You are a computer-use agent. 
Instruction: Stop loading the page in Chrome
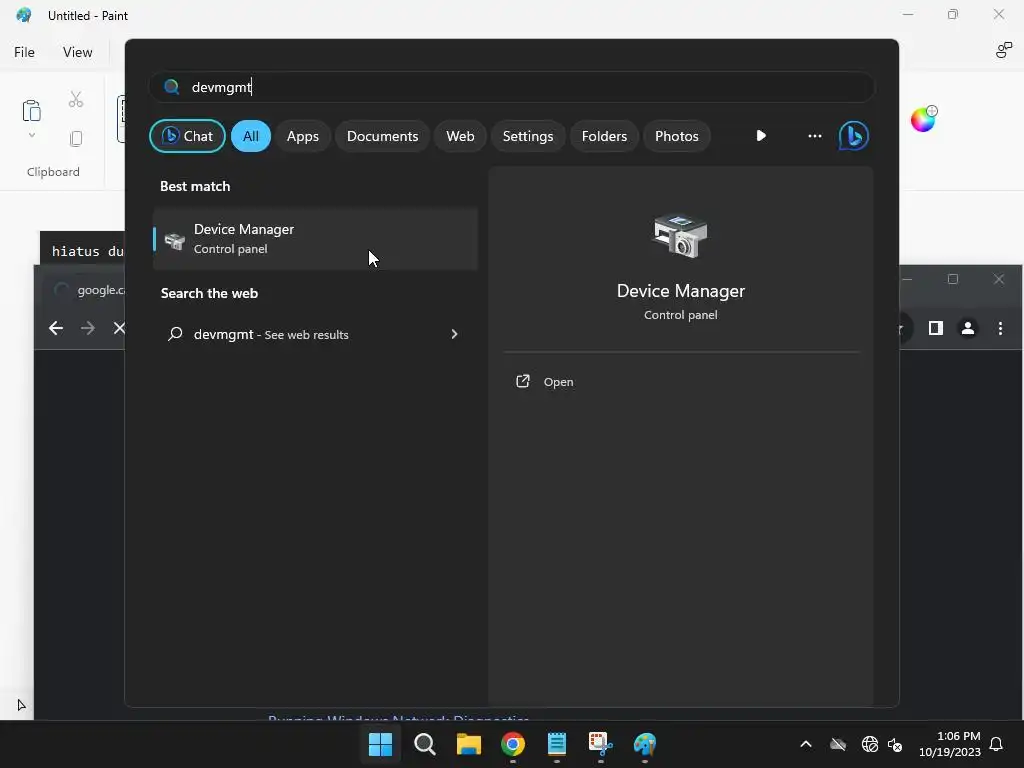(x=119, y=328)
